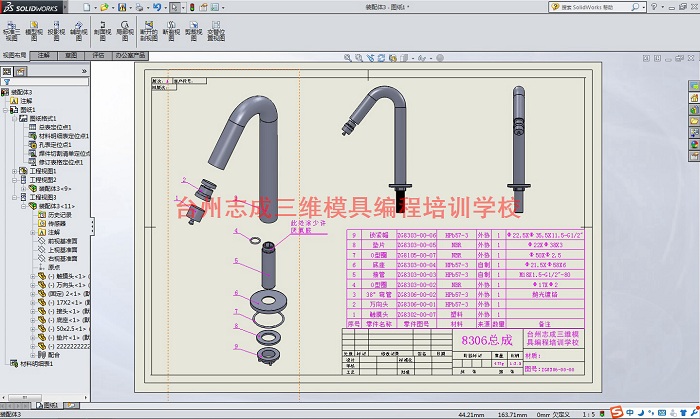
Task: Click the 标准三视图 (Standard 3 View) tool
Action: tap(12, 30)
